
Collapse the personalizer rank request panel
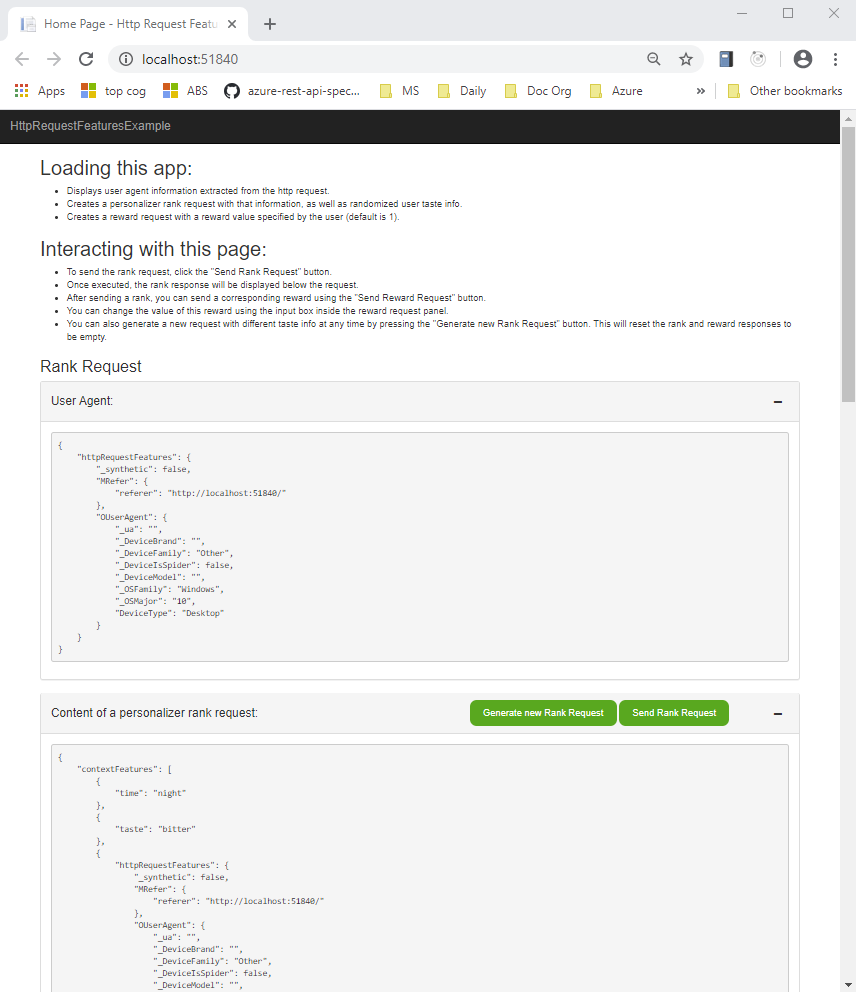coord(778,713)
